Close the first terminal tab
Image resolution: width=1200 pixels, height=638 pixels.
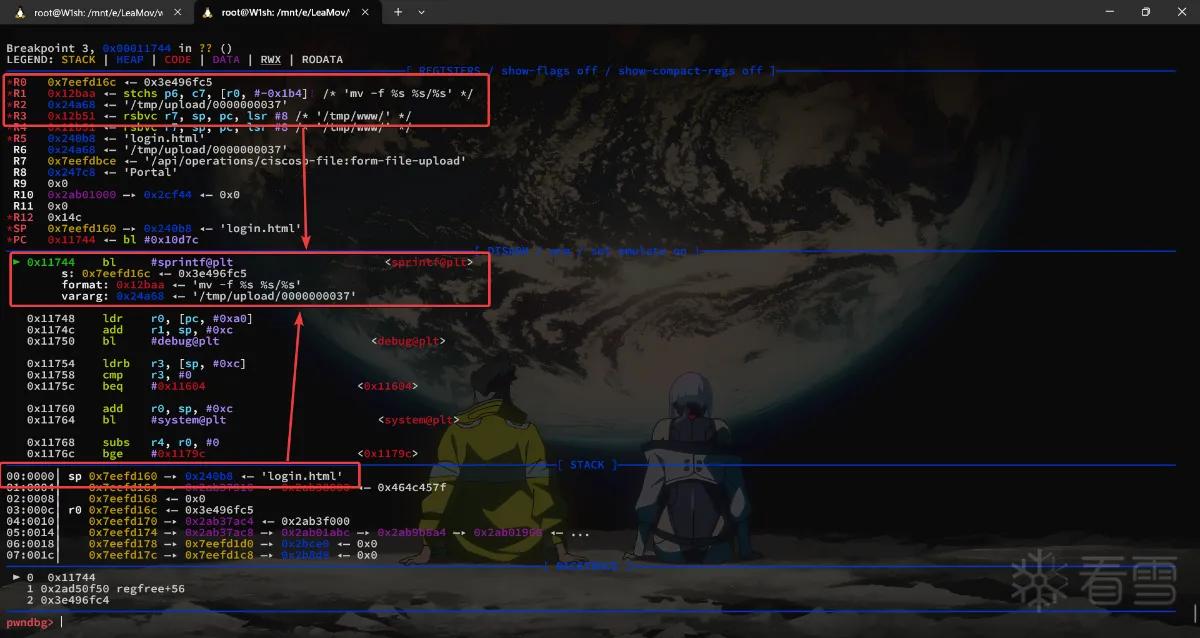[x=176, y=12]
